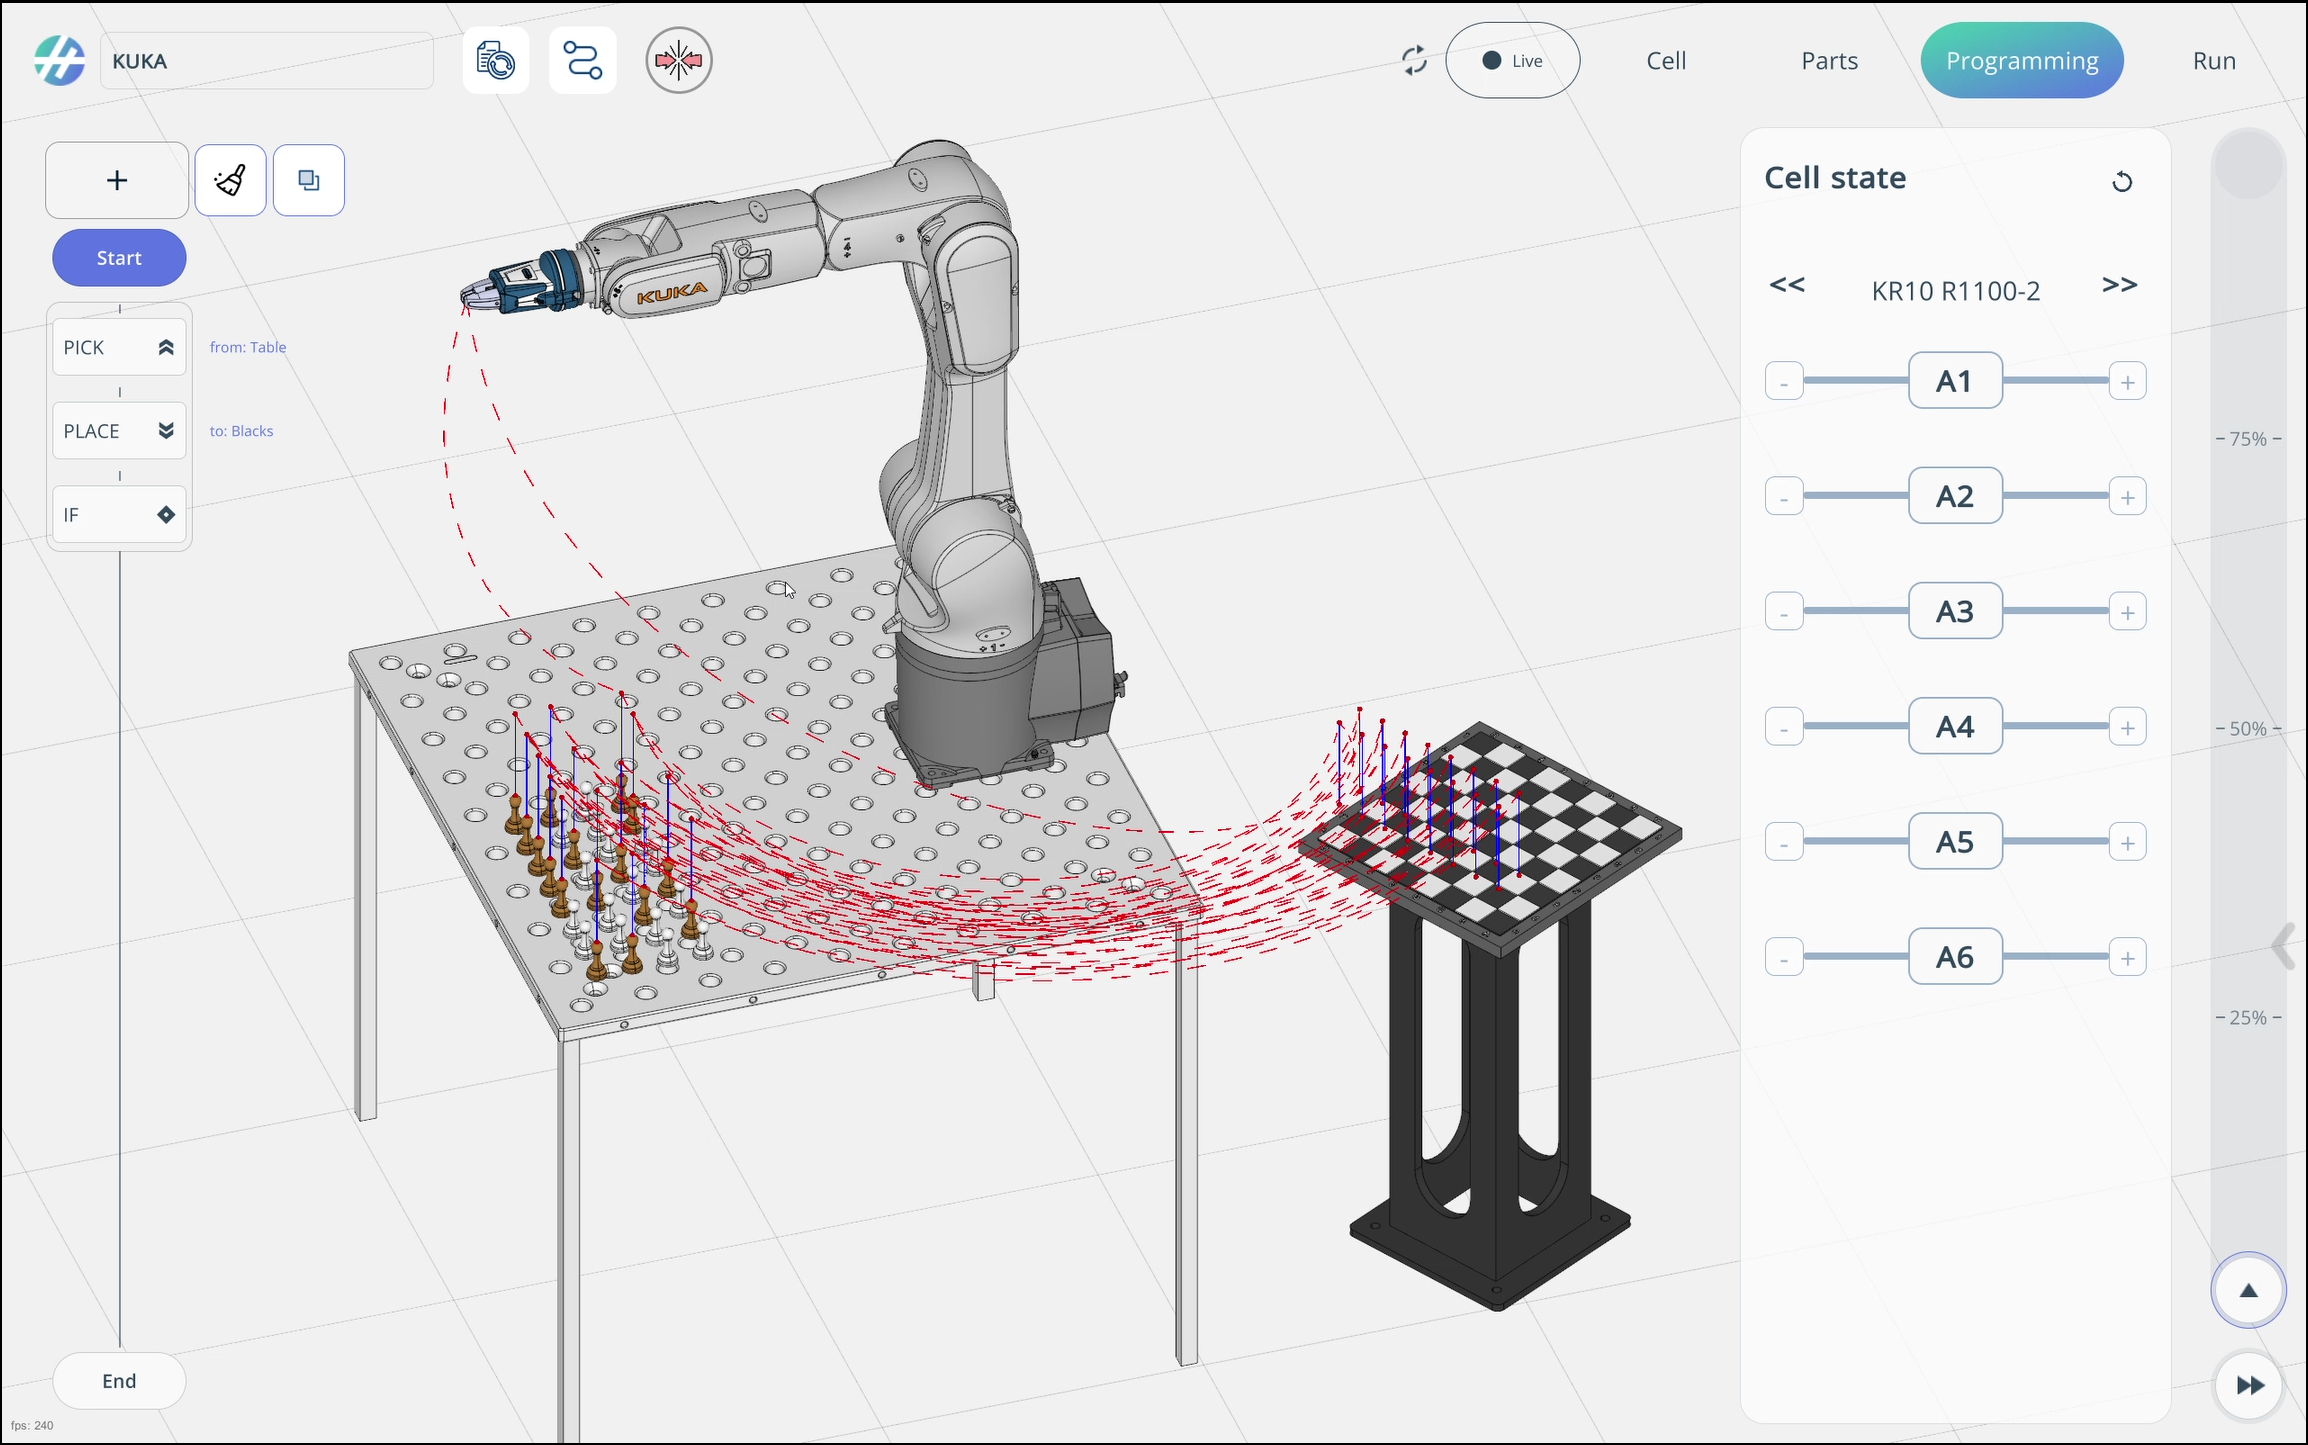Open the Parts tab

click(x=1829, y=61)
